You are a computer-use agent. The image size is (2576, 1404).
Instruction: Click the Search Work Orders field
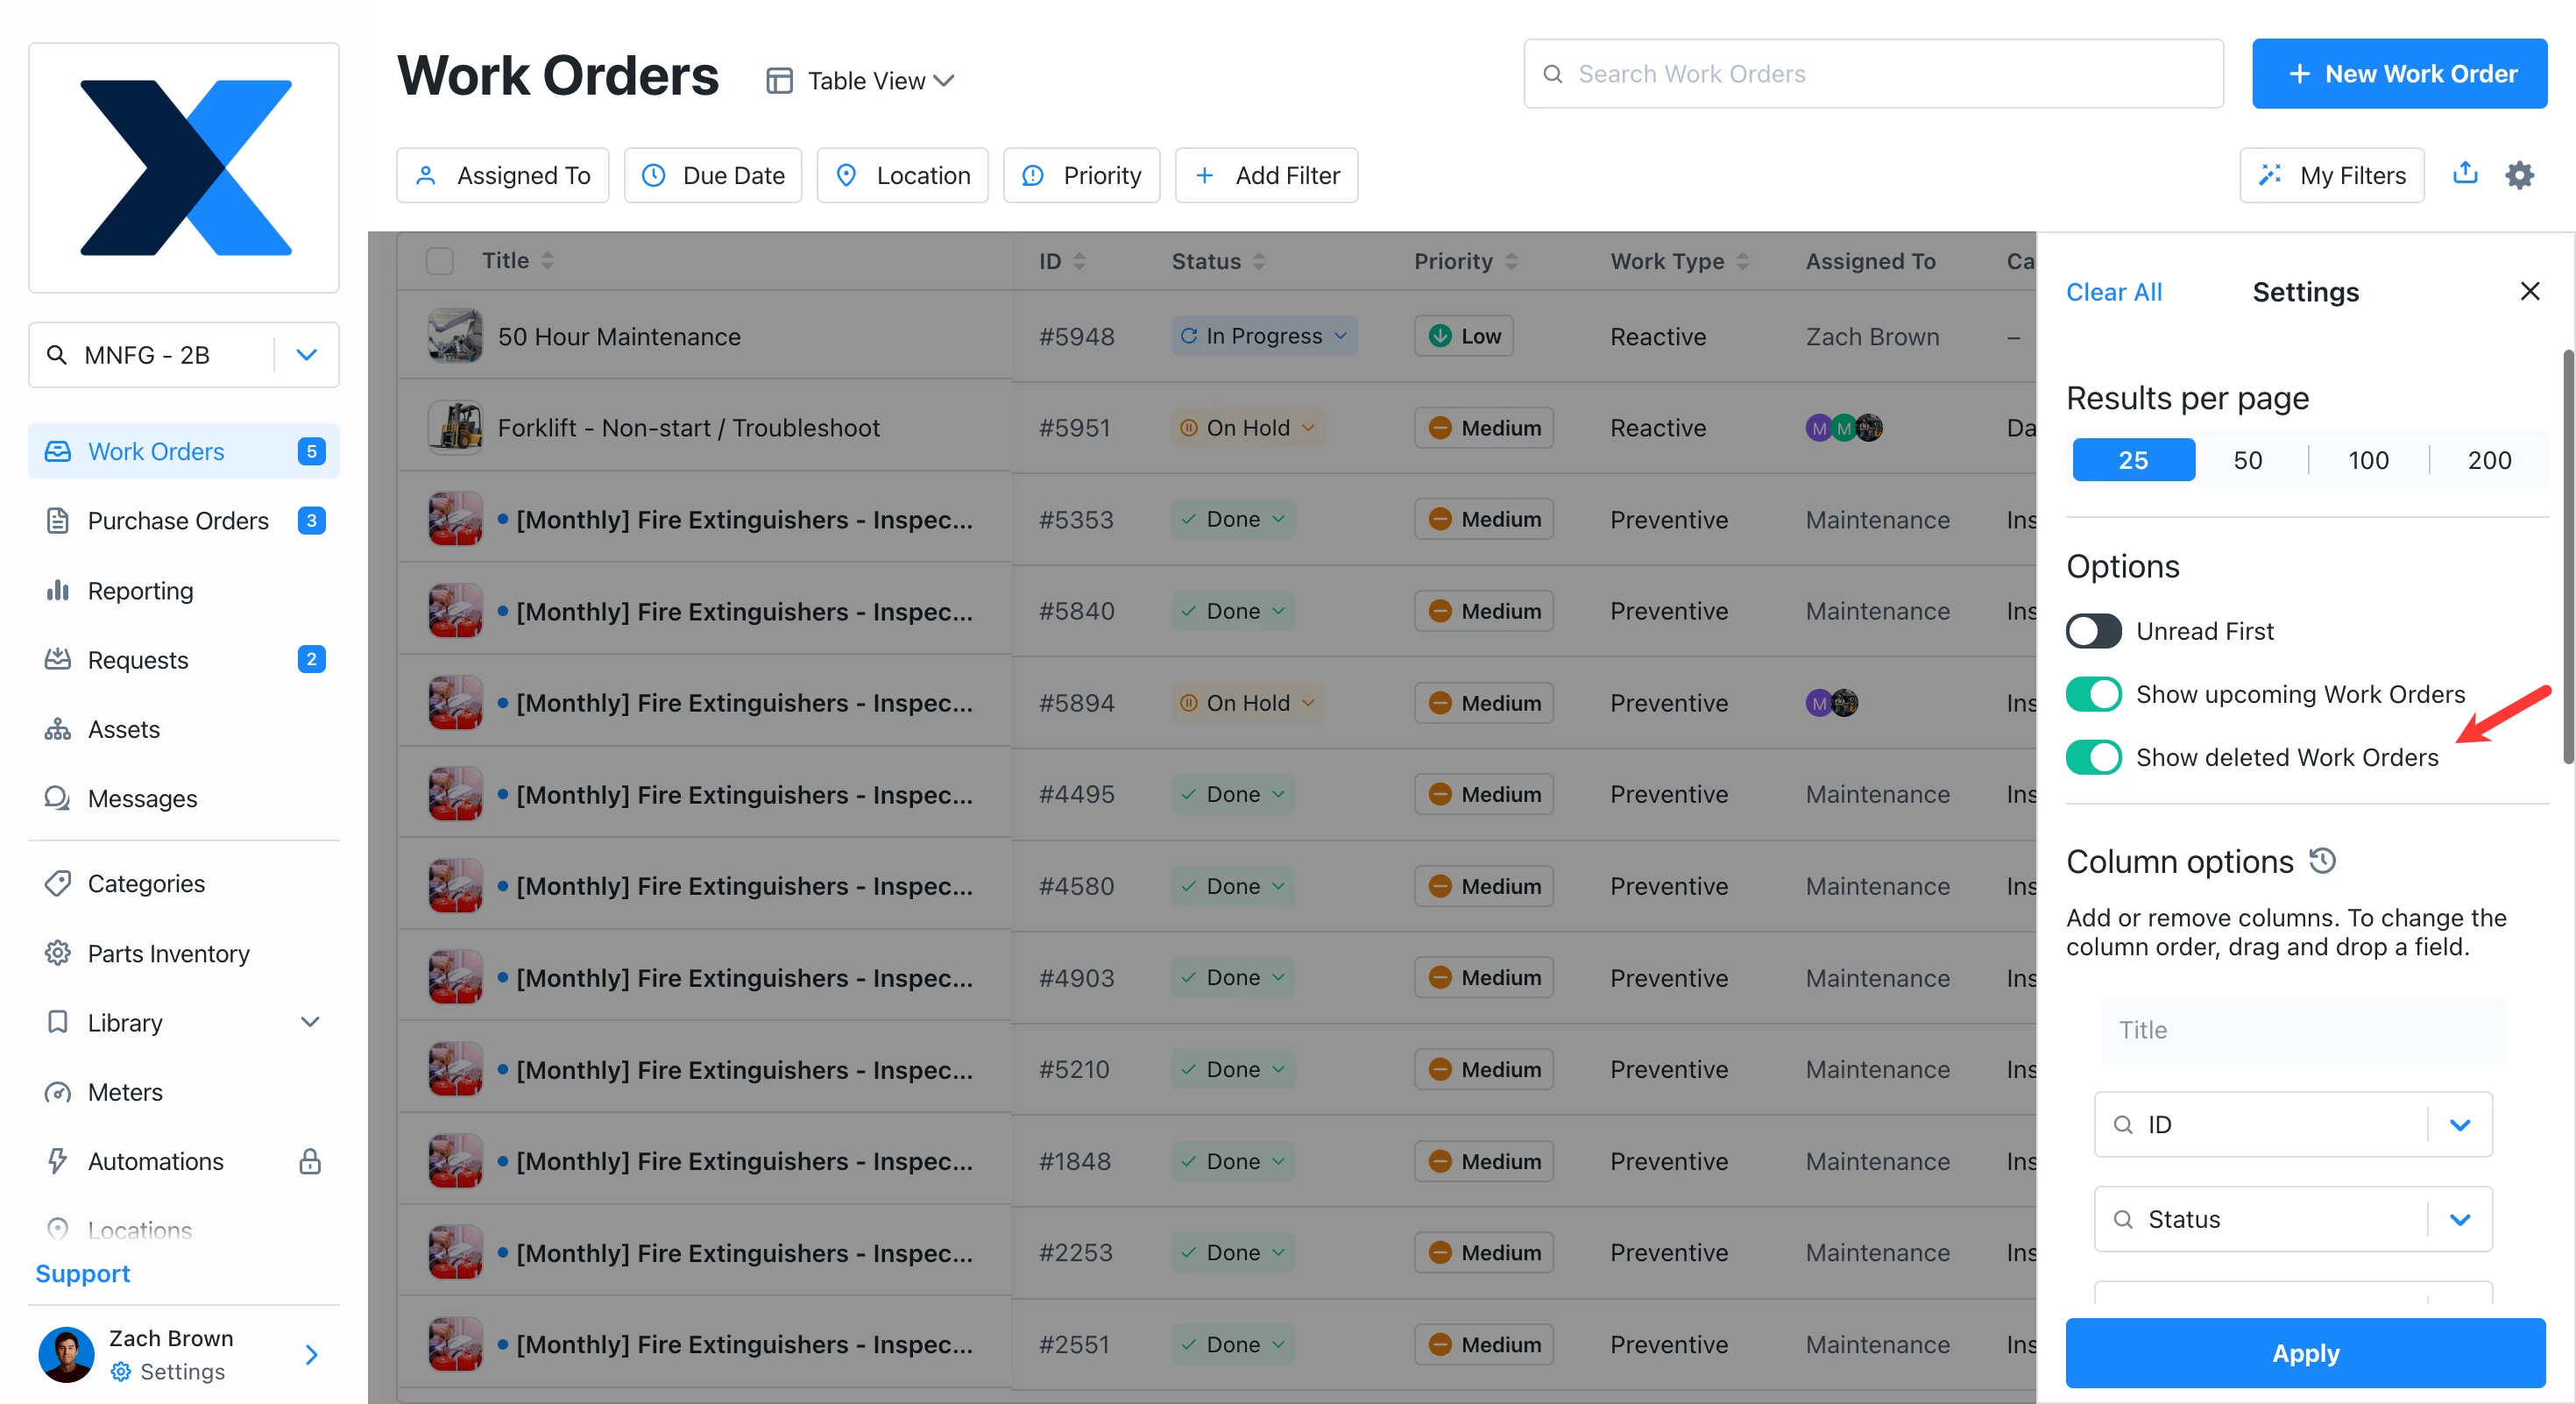[1872, 74]
